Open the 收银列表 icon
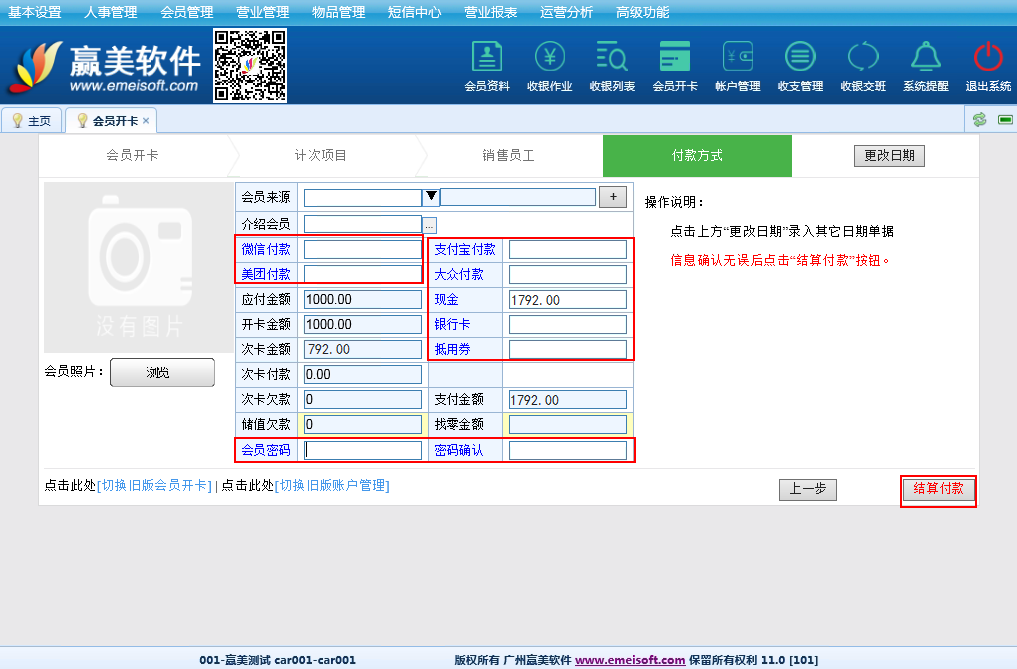Image resolution: width=1017 pixels, height=669 pixels. point(612,57)
